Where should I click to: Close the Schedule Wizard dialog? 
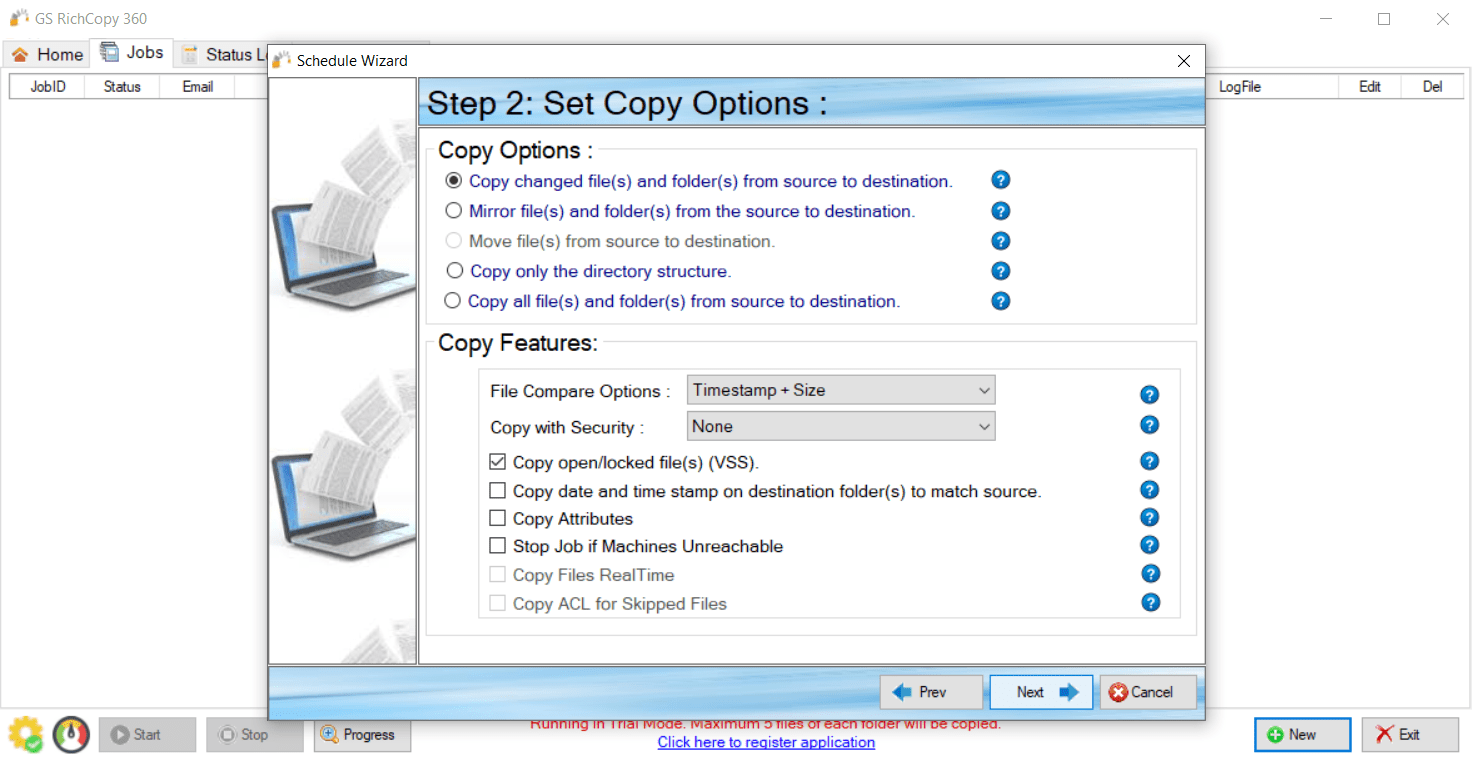point(1184,61)
